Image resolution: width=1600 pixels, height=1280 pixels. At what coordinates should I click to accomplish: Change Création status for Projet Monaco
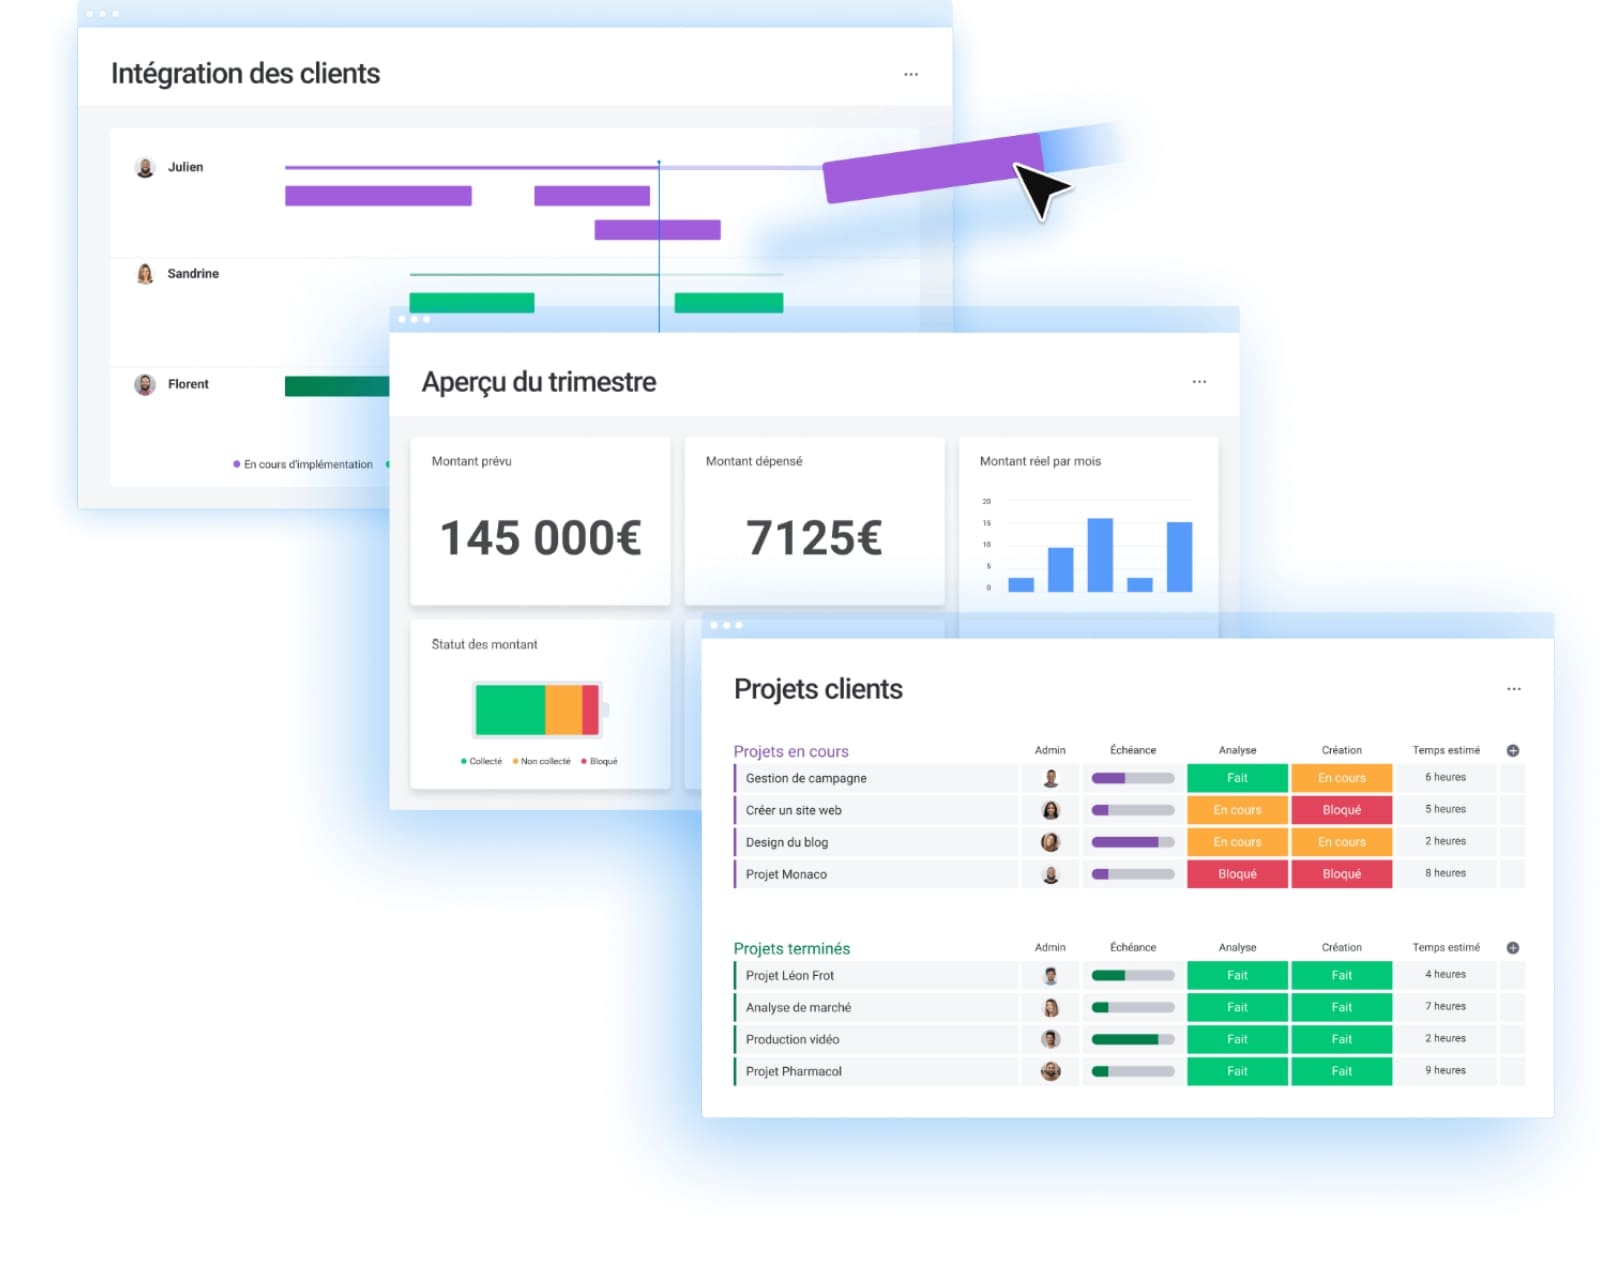click(x=1341, y=874)
